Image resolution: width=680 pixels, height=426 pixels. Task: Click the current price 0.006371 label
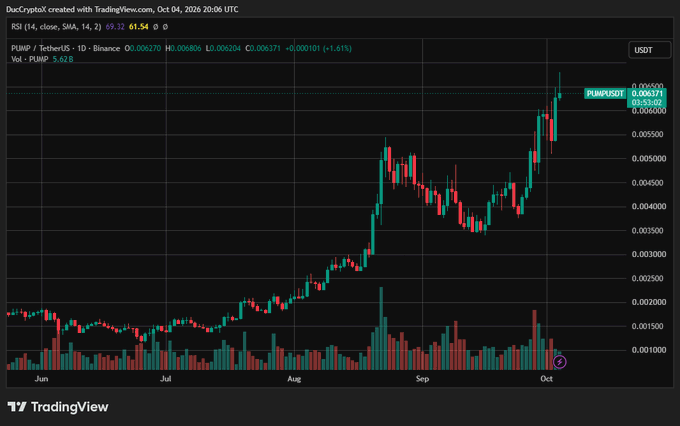(x=647, y=93)
